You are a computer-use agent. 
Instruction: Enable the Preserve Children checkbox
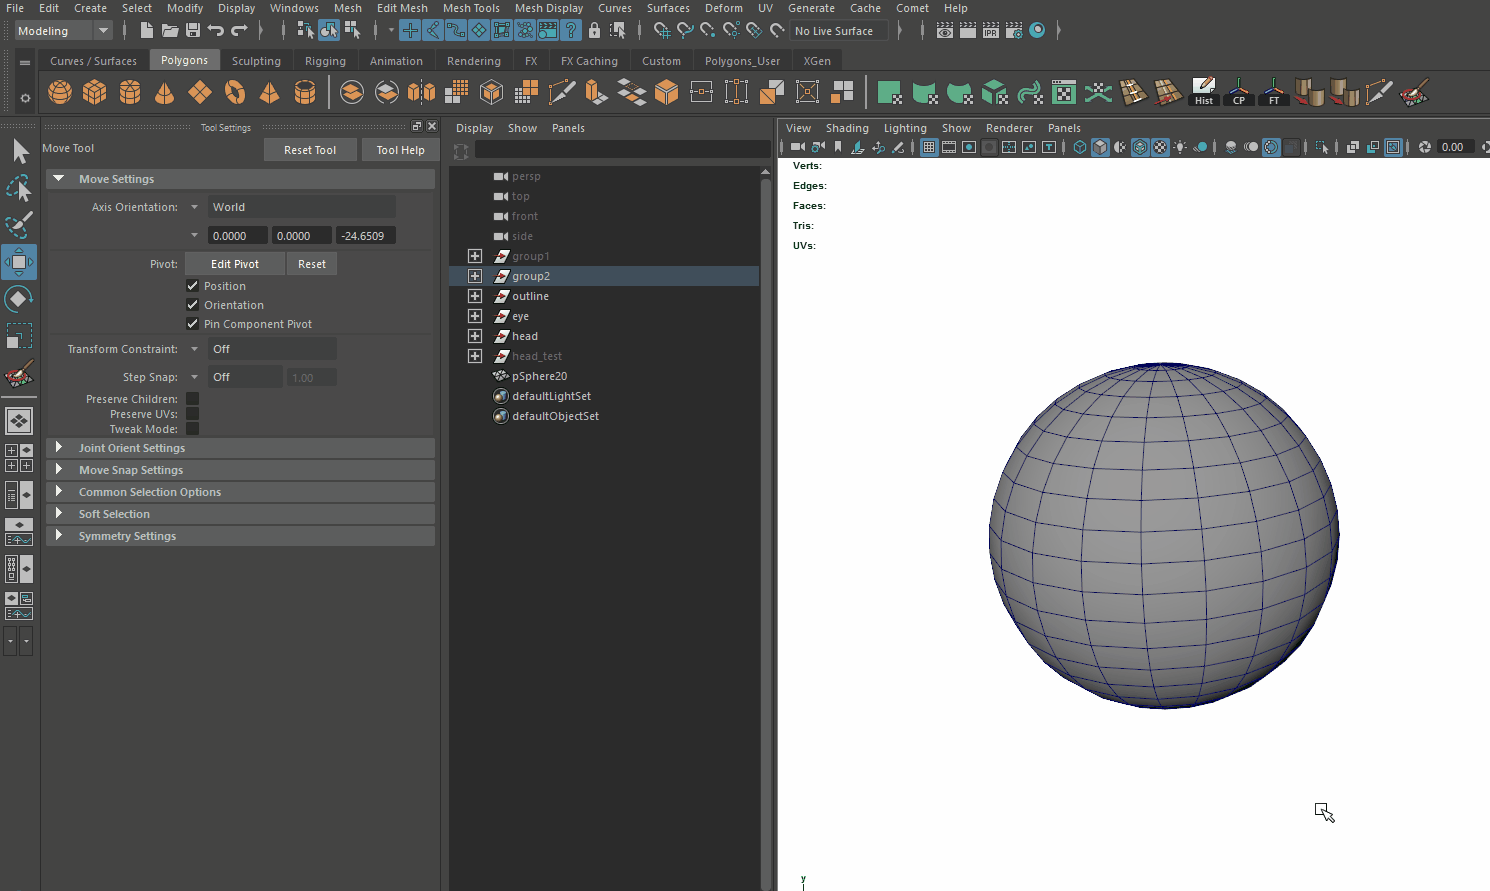pyautogui.click(x=192, y=399)
